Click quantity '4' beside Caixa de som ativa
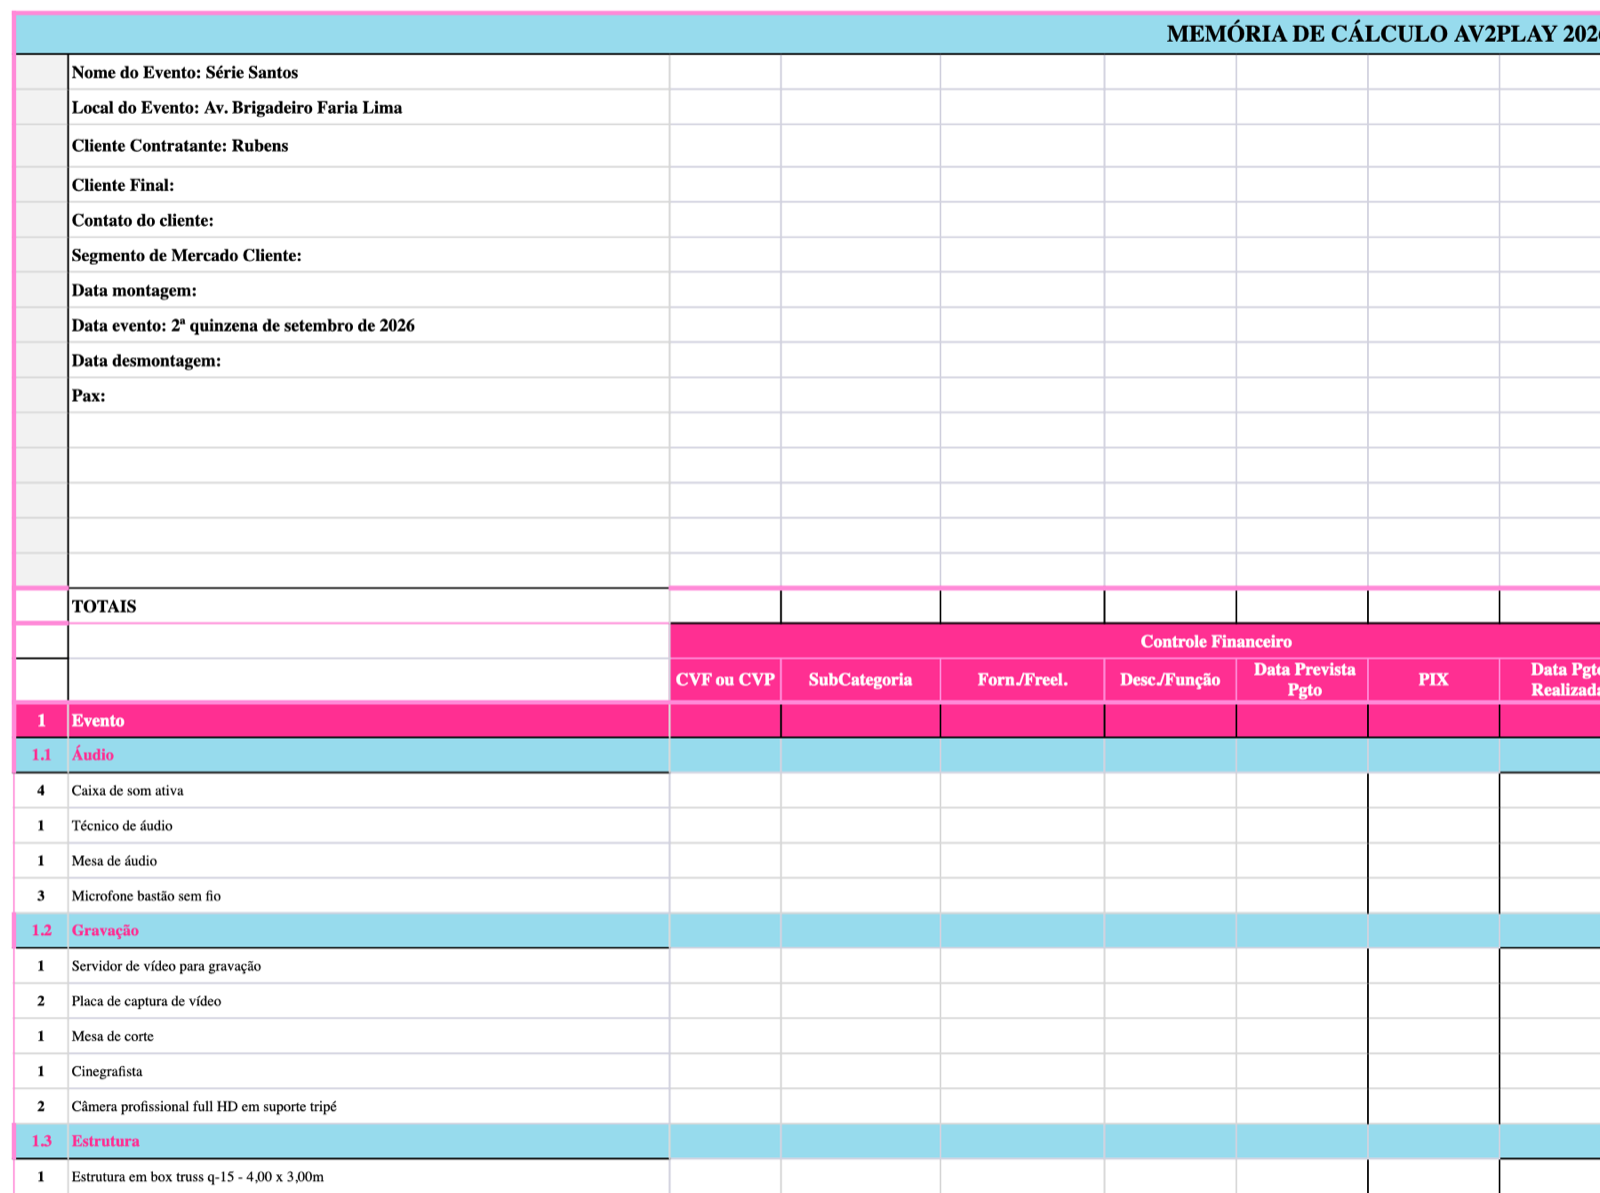 coord(41,790)
